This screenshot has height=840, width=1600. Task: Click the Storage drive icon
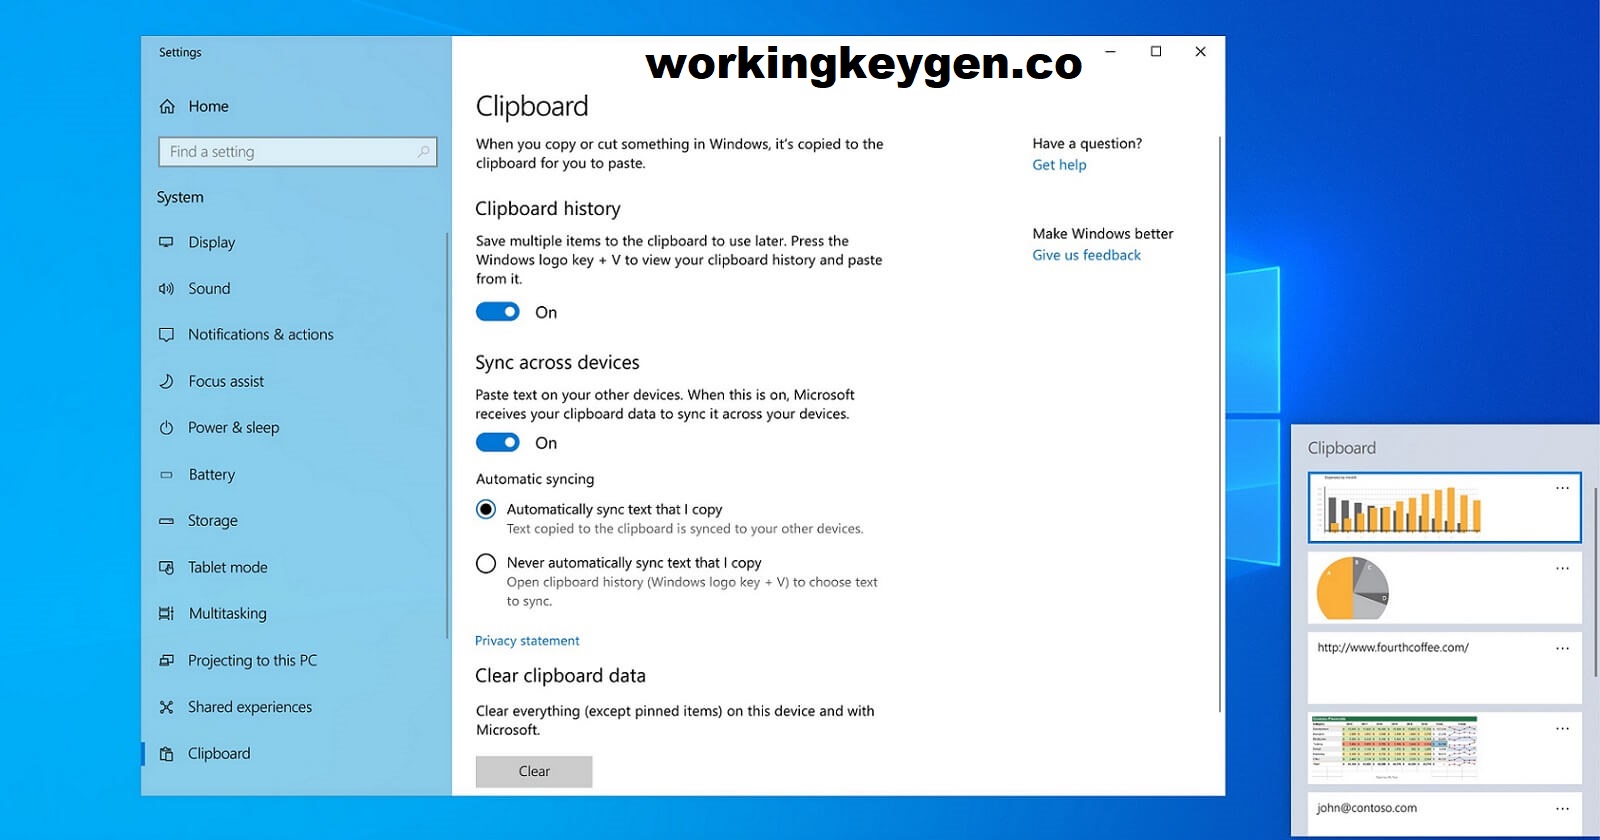166,520
